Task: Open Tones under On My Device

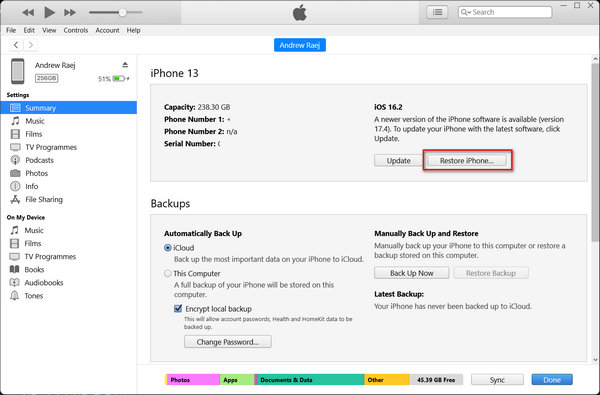Action: point(68,295)
